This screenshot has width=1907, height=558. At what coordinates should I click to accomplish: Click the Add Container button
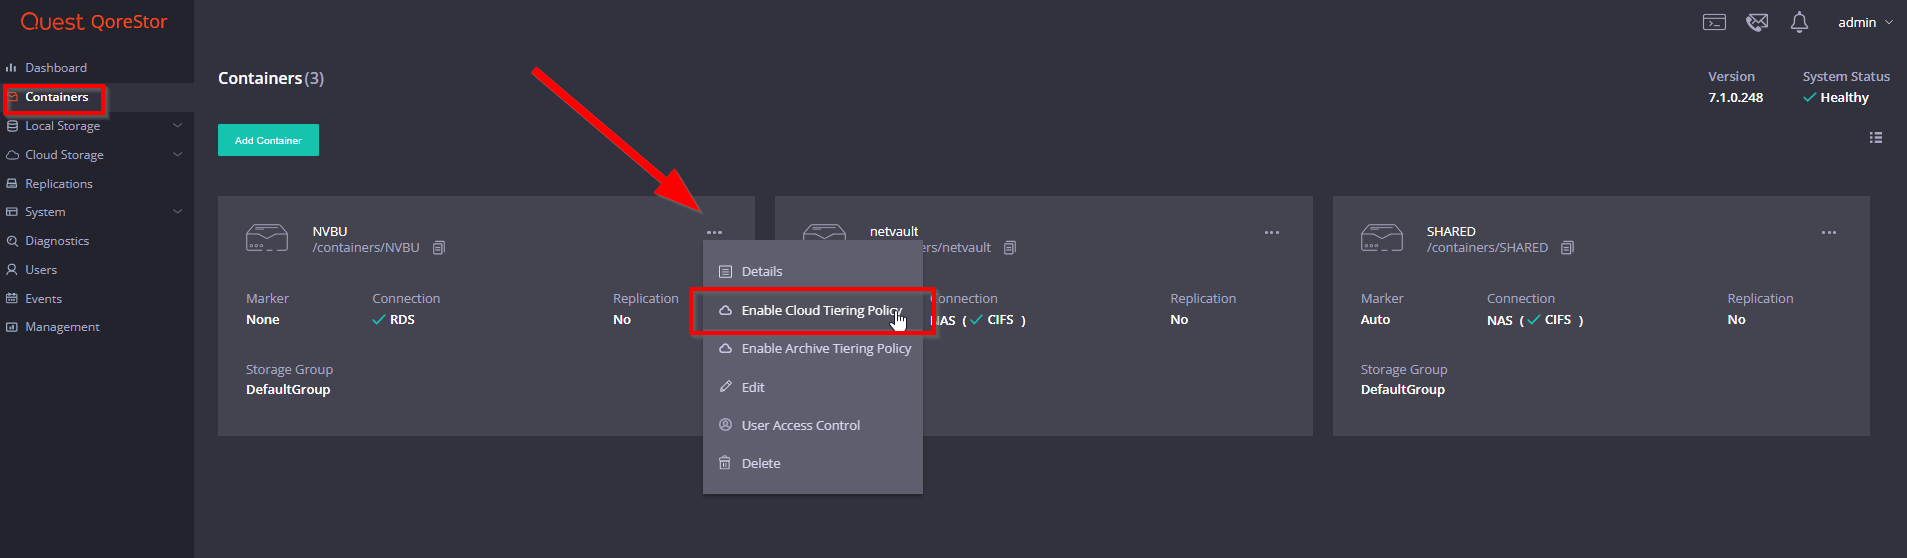click(x=268, y=140)
